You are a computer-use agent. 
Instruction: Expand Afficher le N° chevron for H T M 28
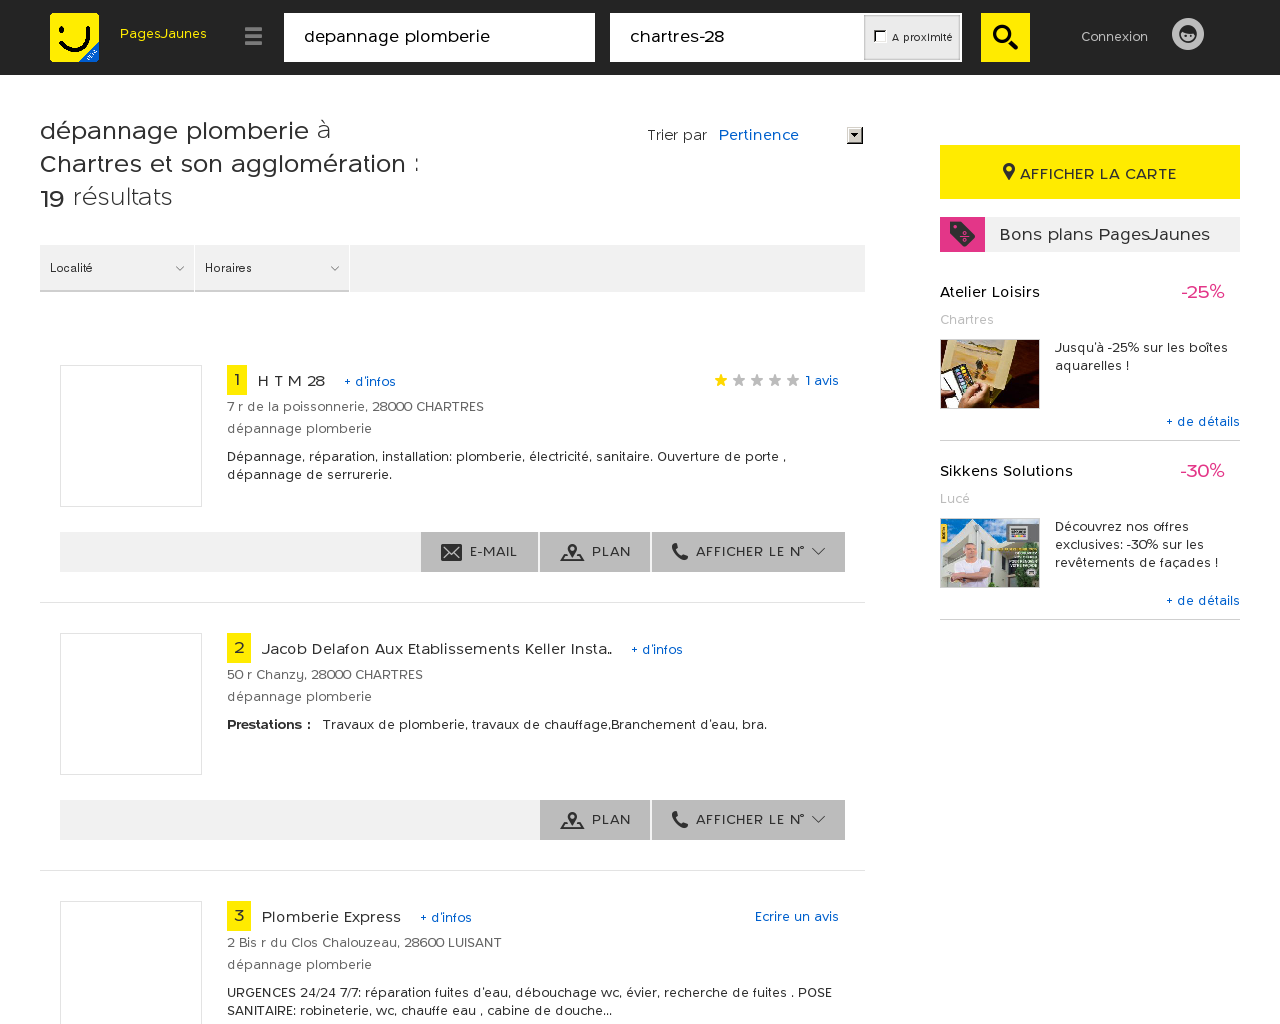818,552
